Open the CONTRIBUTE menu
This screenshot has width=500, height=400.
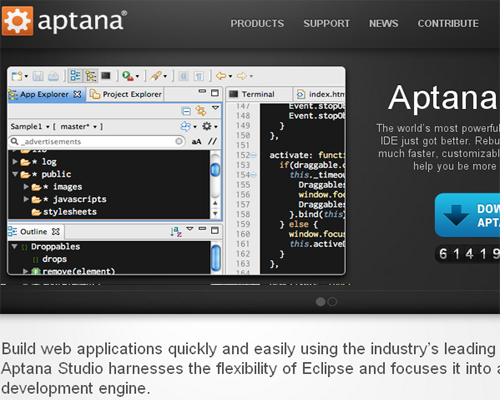(x=448, y=24)
